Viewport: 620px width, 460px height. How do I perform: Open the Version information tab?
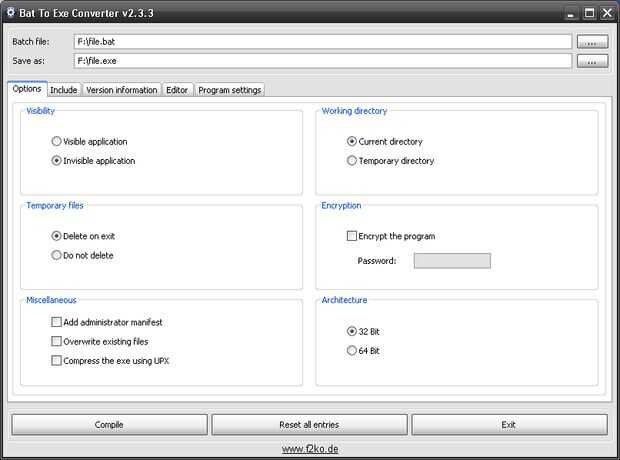(122, 90)
